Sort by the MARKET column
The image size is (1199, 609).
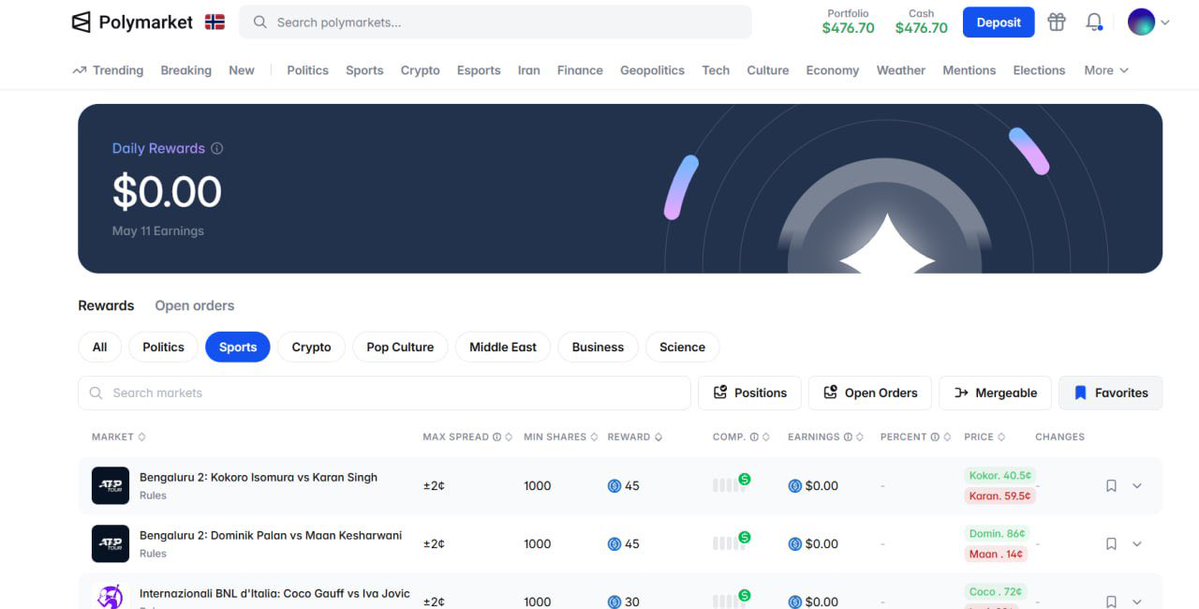point(119,437)
